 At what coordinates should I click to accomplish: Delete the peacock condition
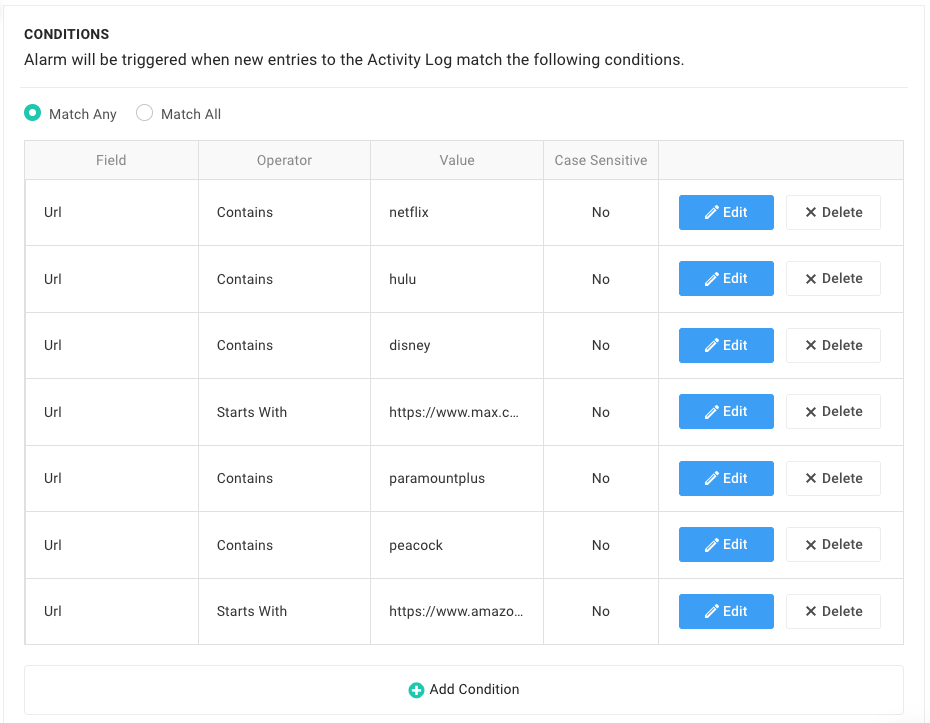pos(833,544)
